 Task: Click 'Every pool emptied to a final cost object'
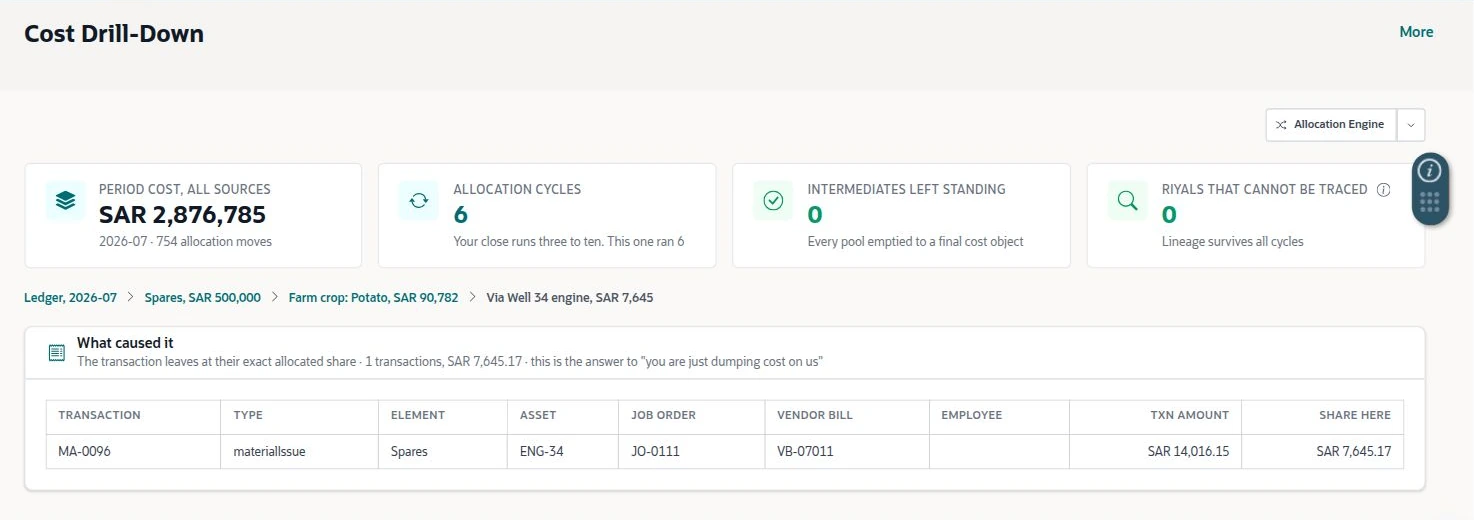(x=916, y=241)
